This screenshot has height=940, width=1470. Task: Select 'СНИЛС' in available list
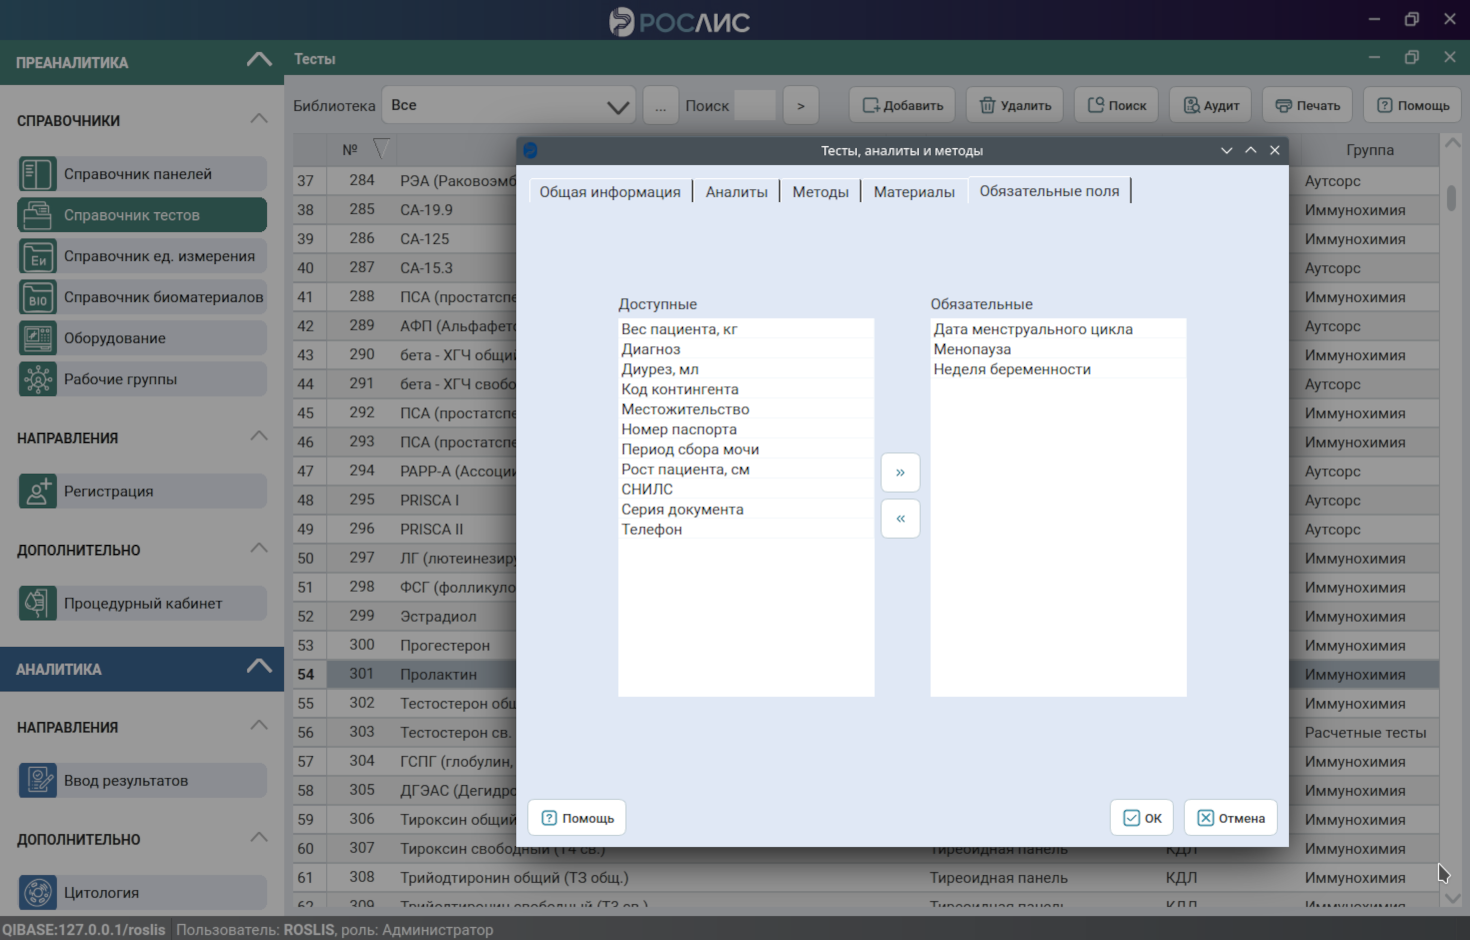click(746, 489)
